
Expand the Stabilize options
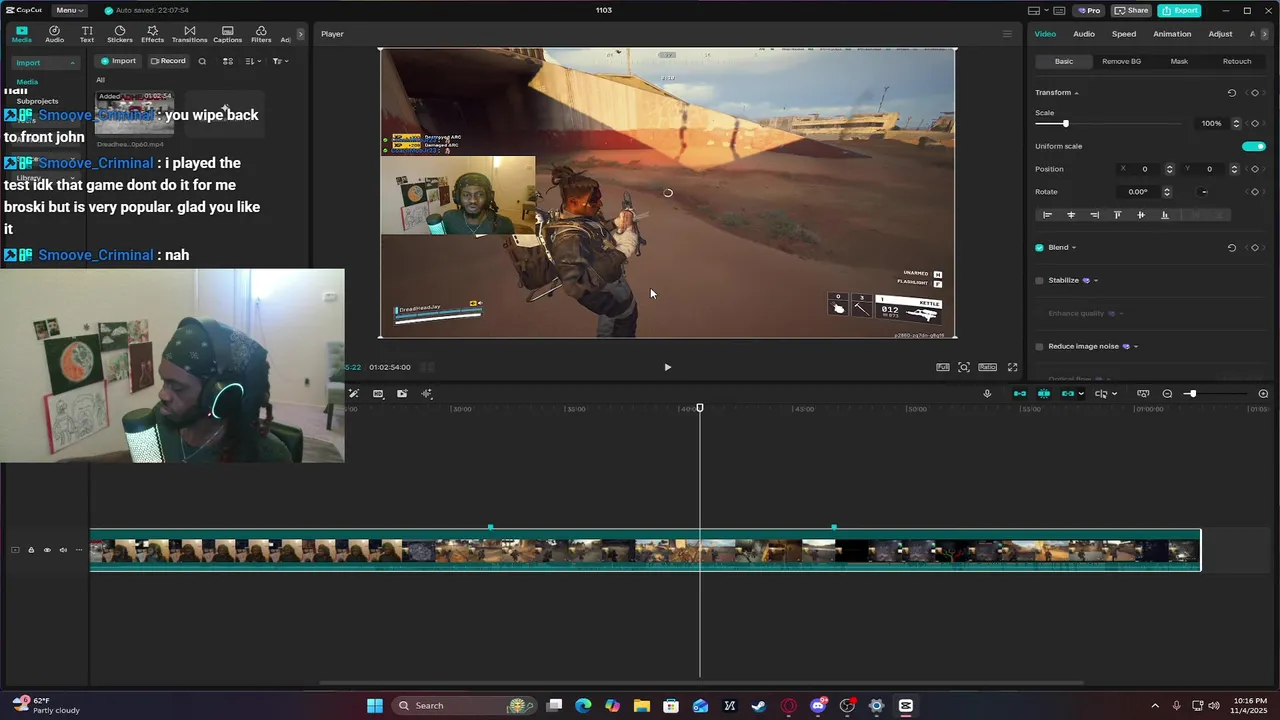tap(1096, 281)
